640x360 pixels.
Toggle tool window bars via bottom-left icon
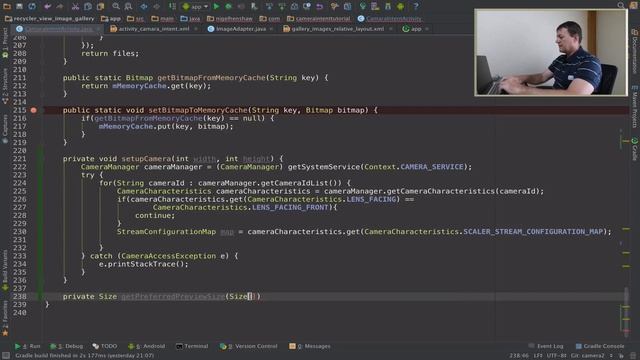tap(6, 356)
